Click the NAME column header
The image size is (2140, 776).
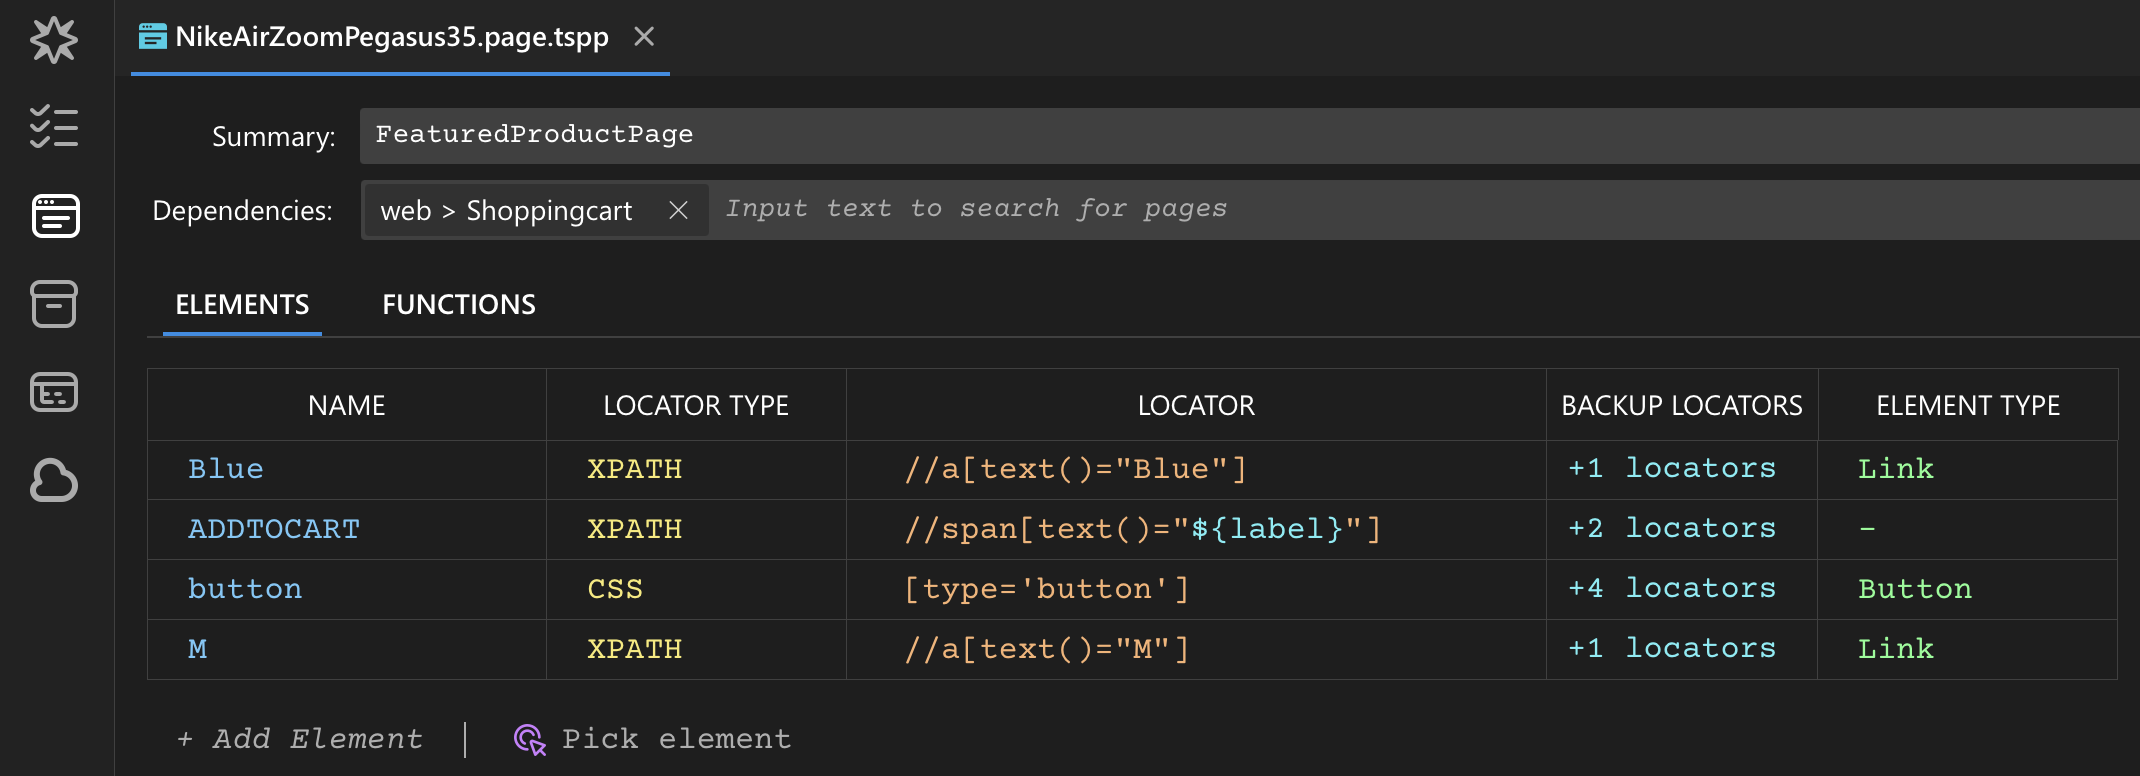(347, 405)
